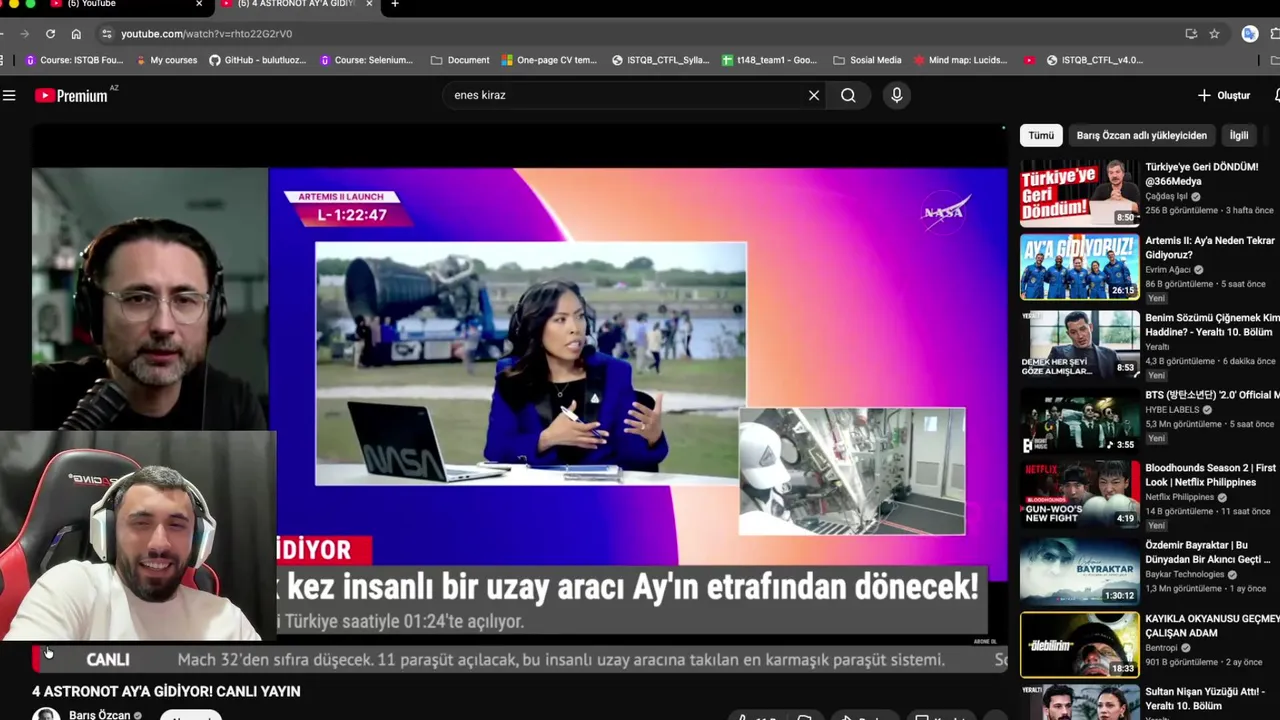Open the 'My courses' bookmark
The width and height of the screenshot is (1280, 720).
(165, 60)
